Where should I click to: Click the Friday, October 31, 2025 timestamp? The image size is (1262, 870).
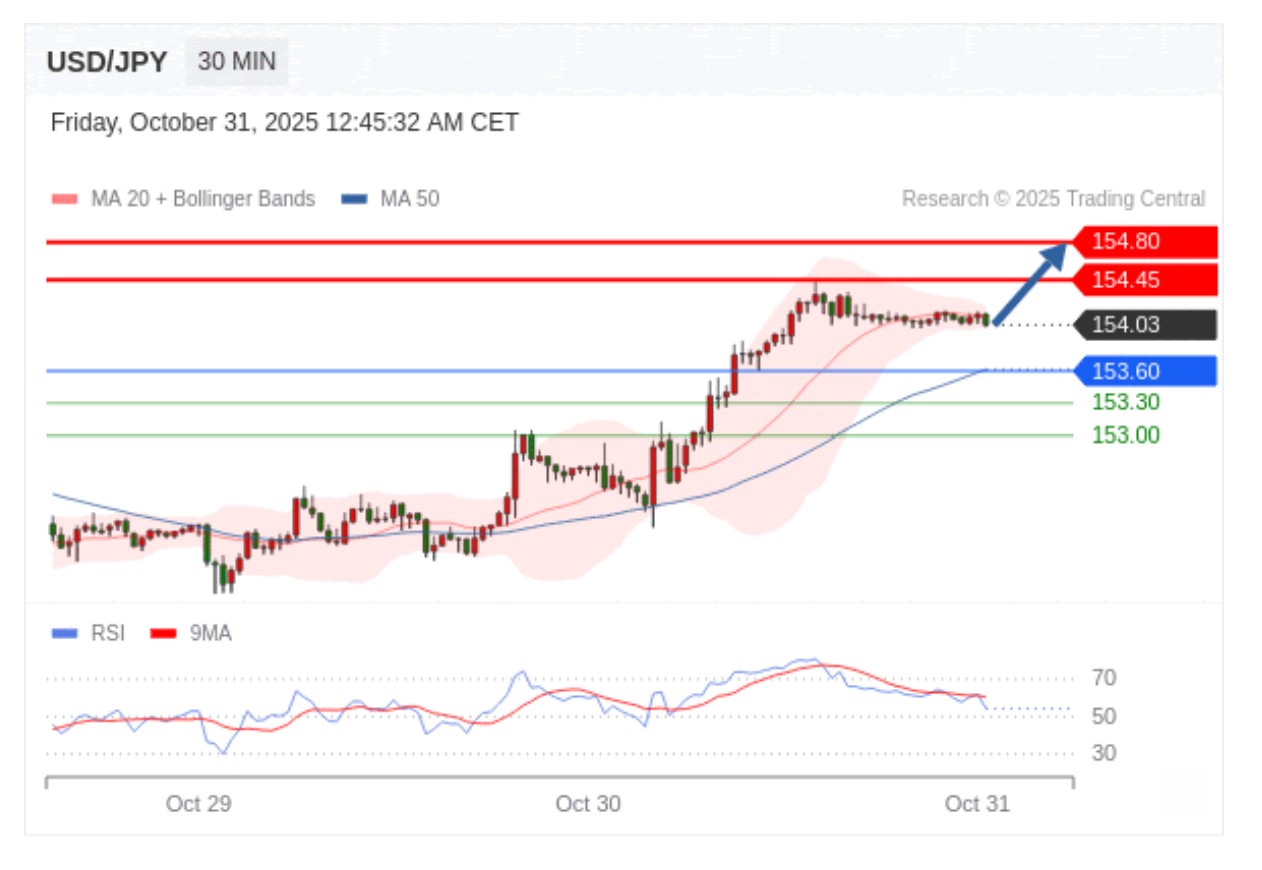pos(285,123)
